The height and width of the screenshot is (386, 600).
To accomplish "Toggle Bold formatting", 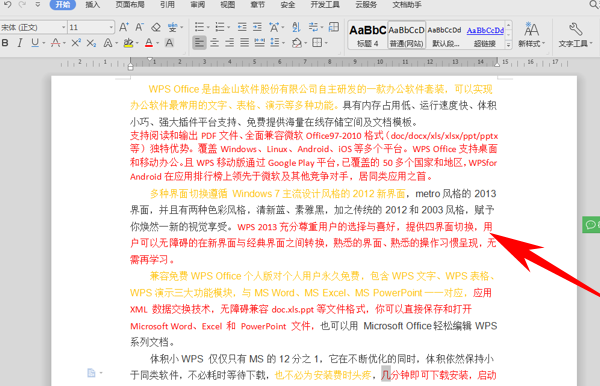I will [x=5, y=43].
